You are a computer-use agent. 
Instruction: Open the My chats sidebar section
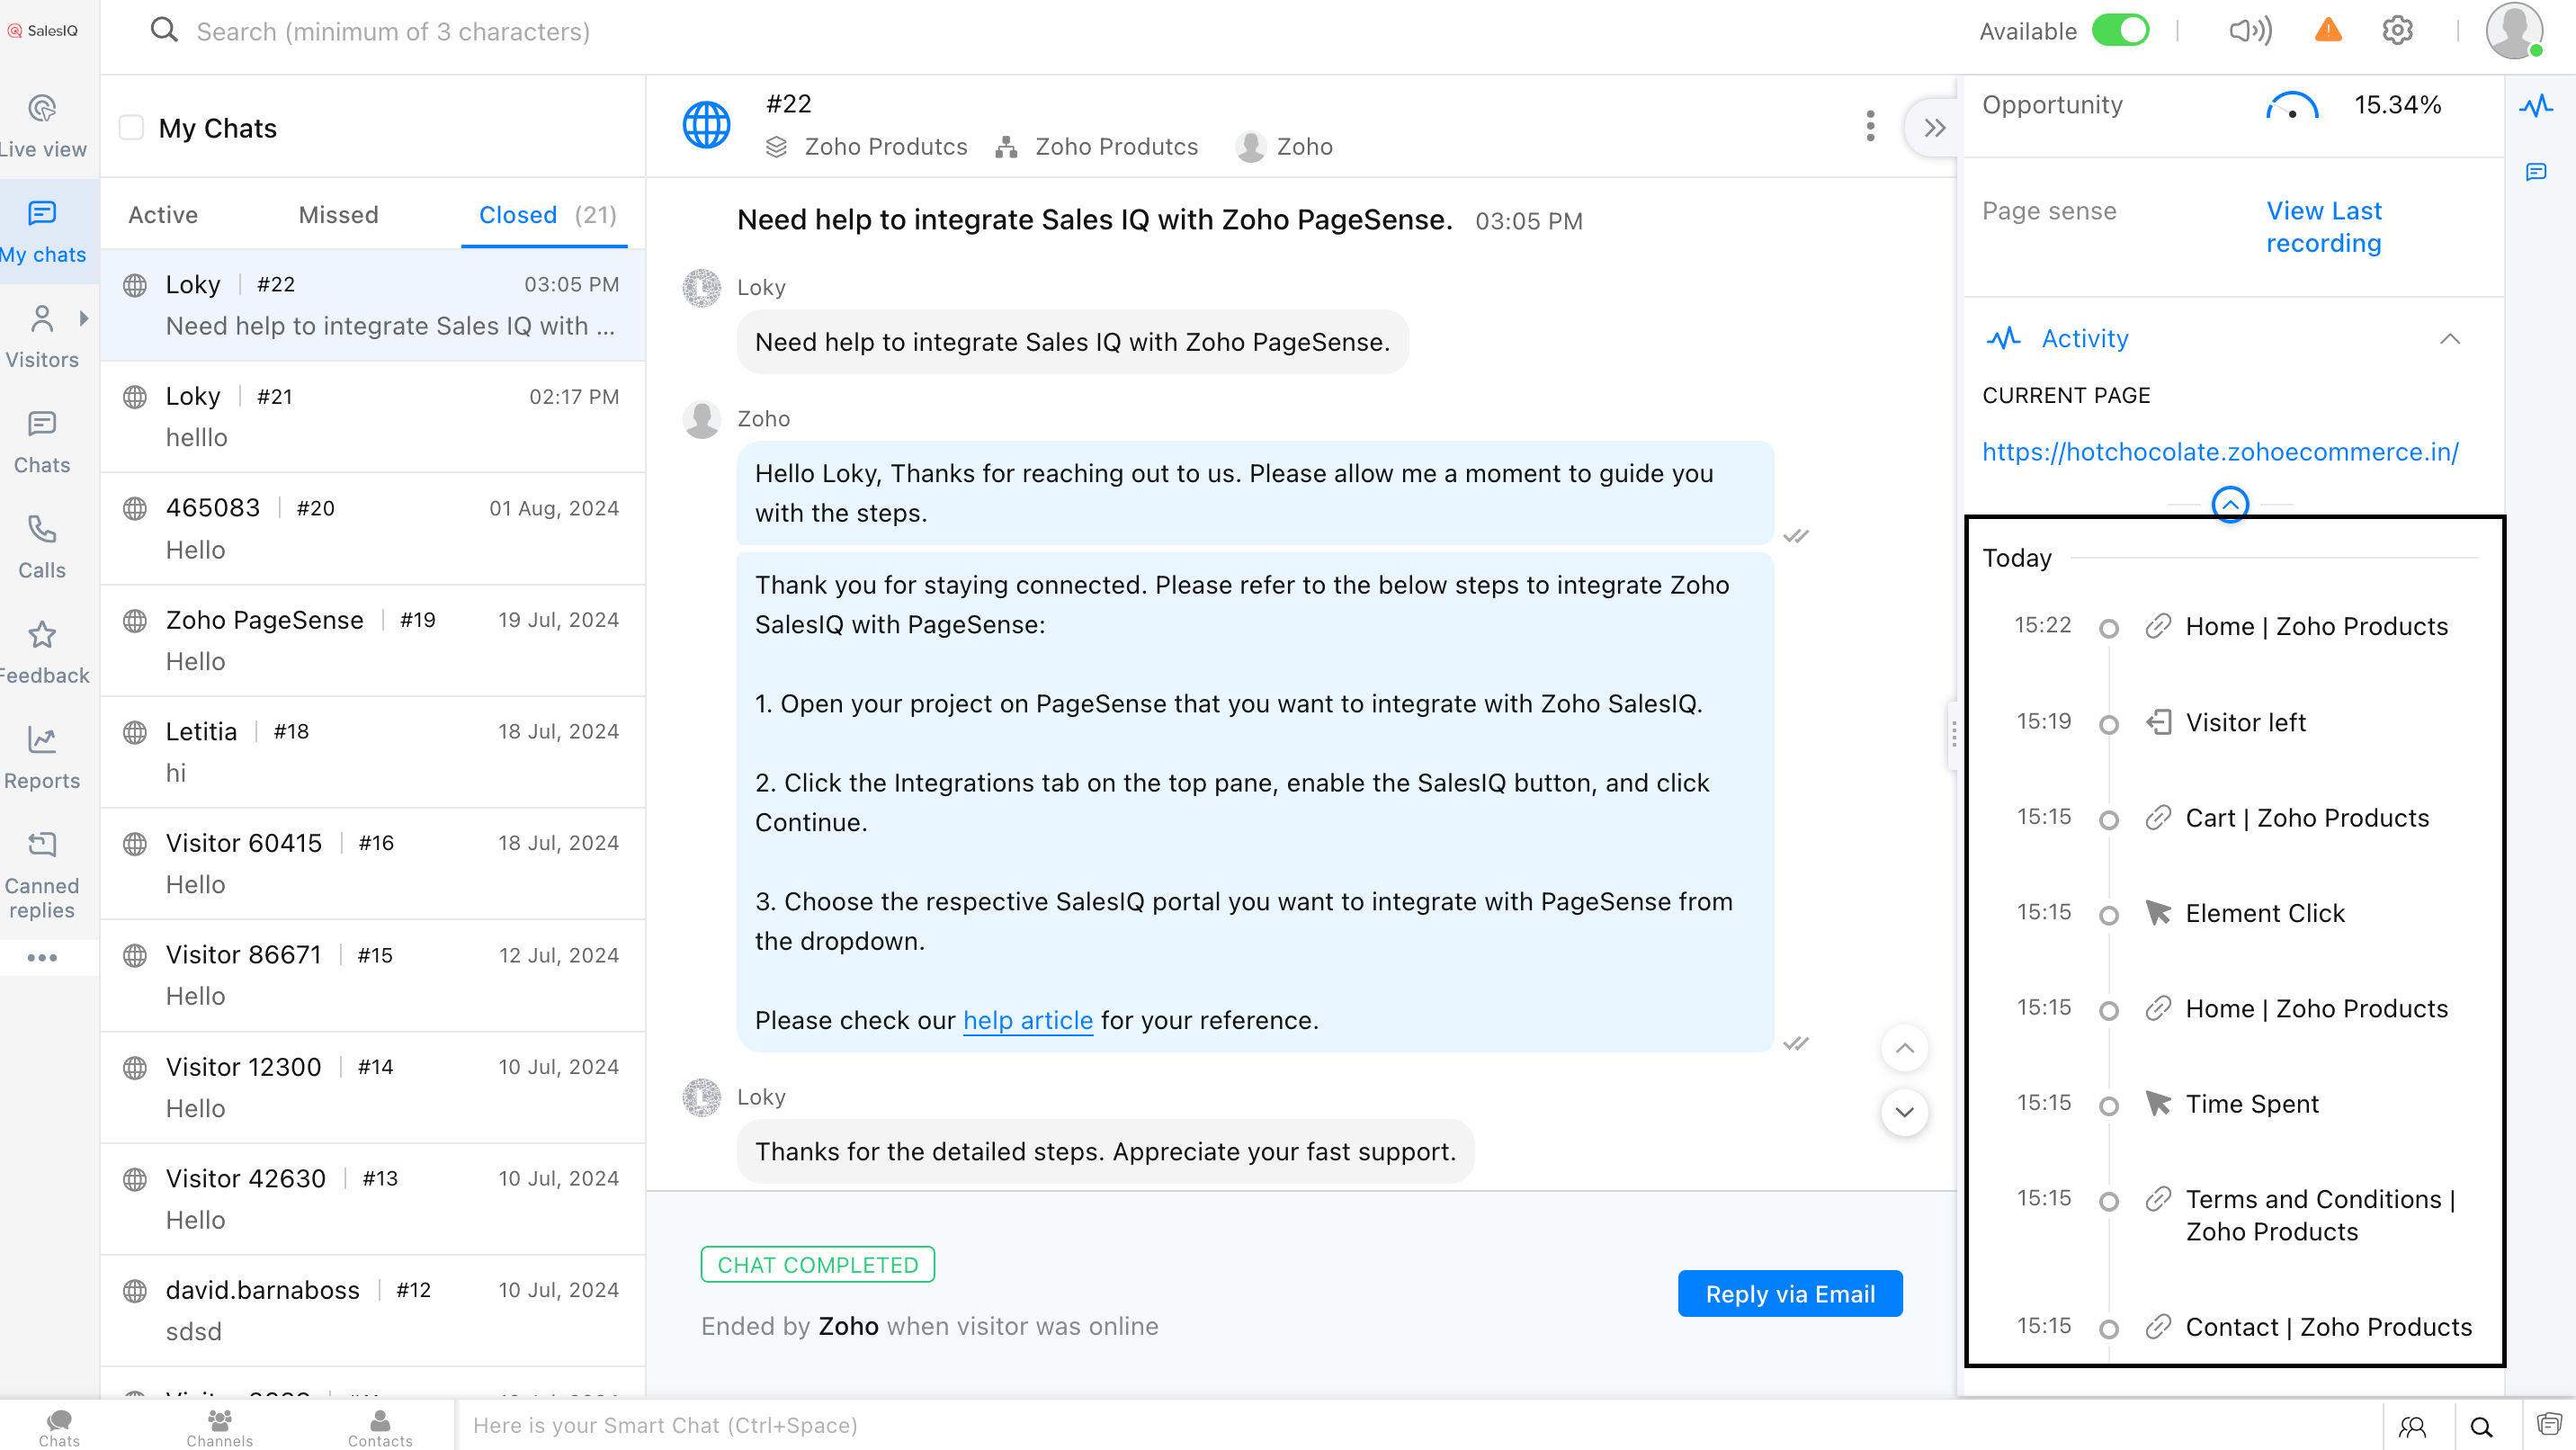pyautogui.click(x=42, y=232)
